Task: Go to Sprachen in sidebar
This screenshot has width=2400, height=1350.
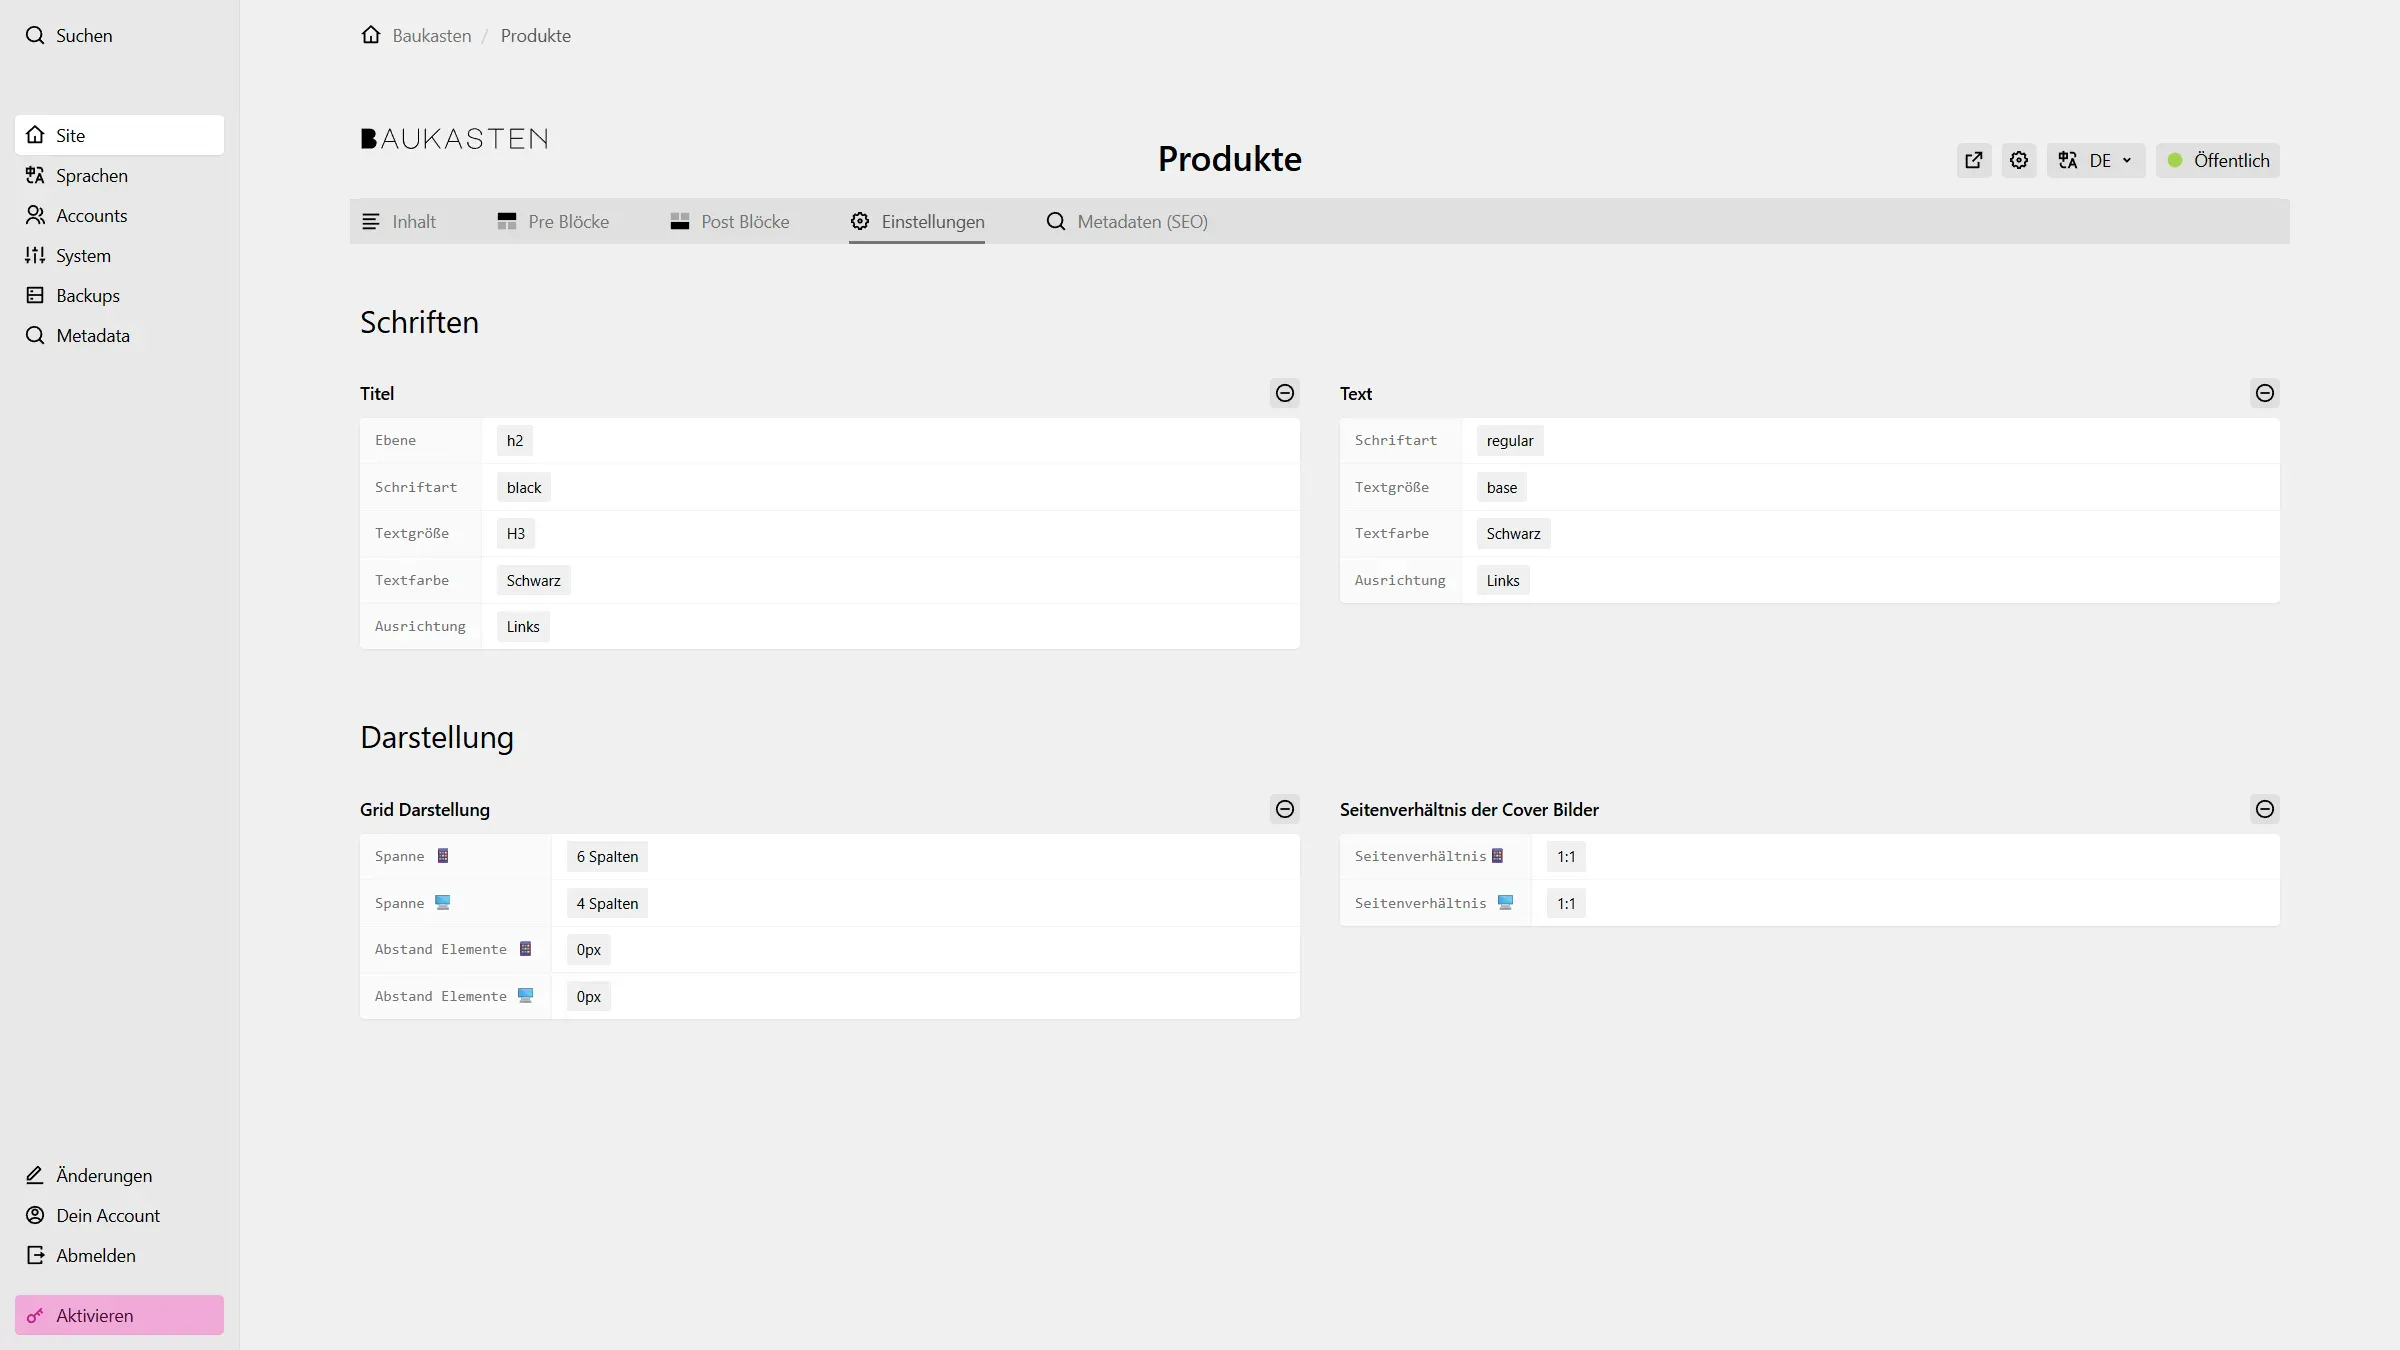Action: click(91, 175)
